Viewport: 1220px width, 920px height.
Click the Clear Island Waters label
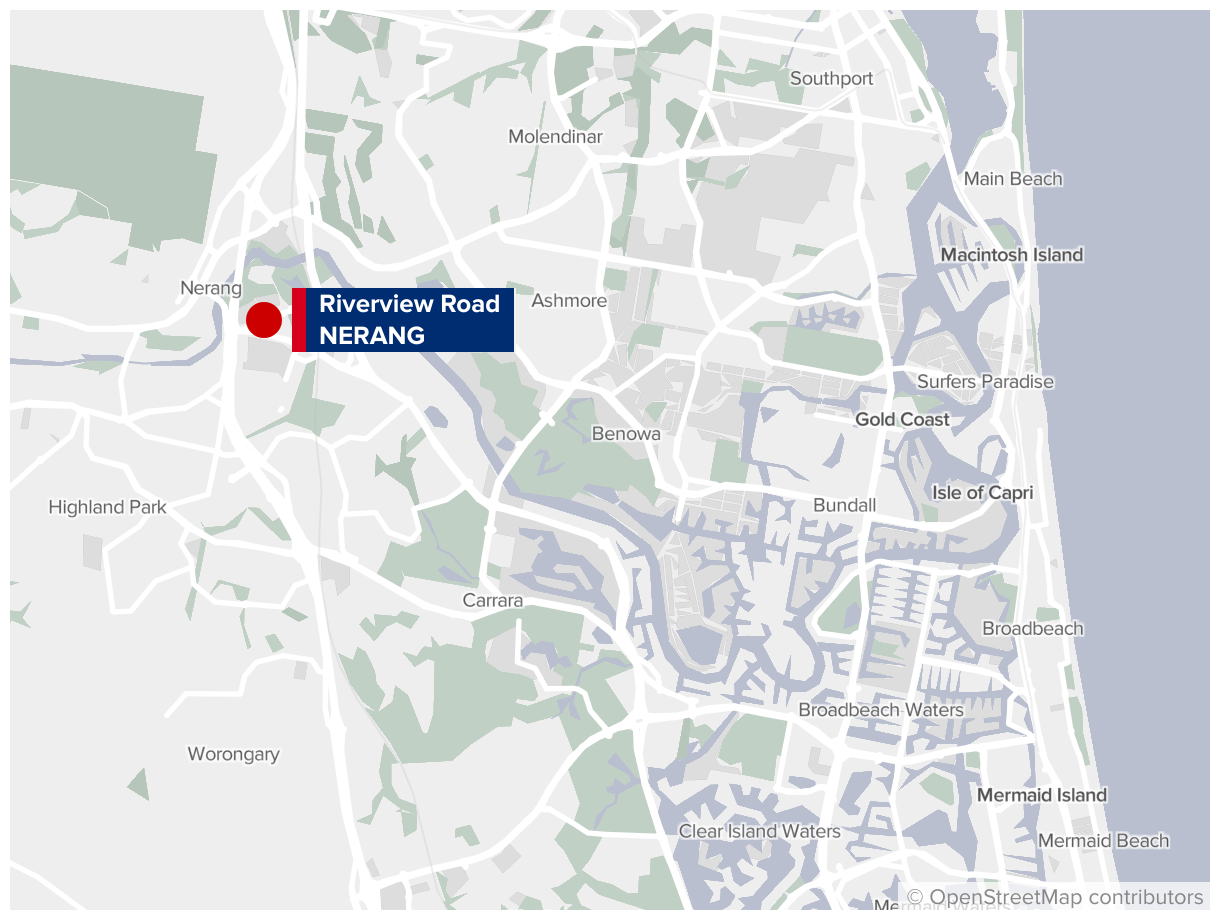point(760,831)
